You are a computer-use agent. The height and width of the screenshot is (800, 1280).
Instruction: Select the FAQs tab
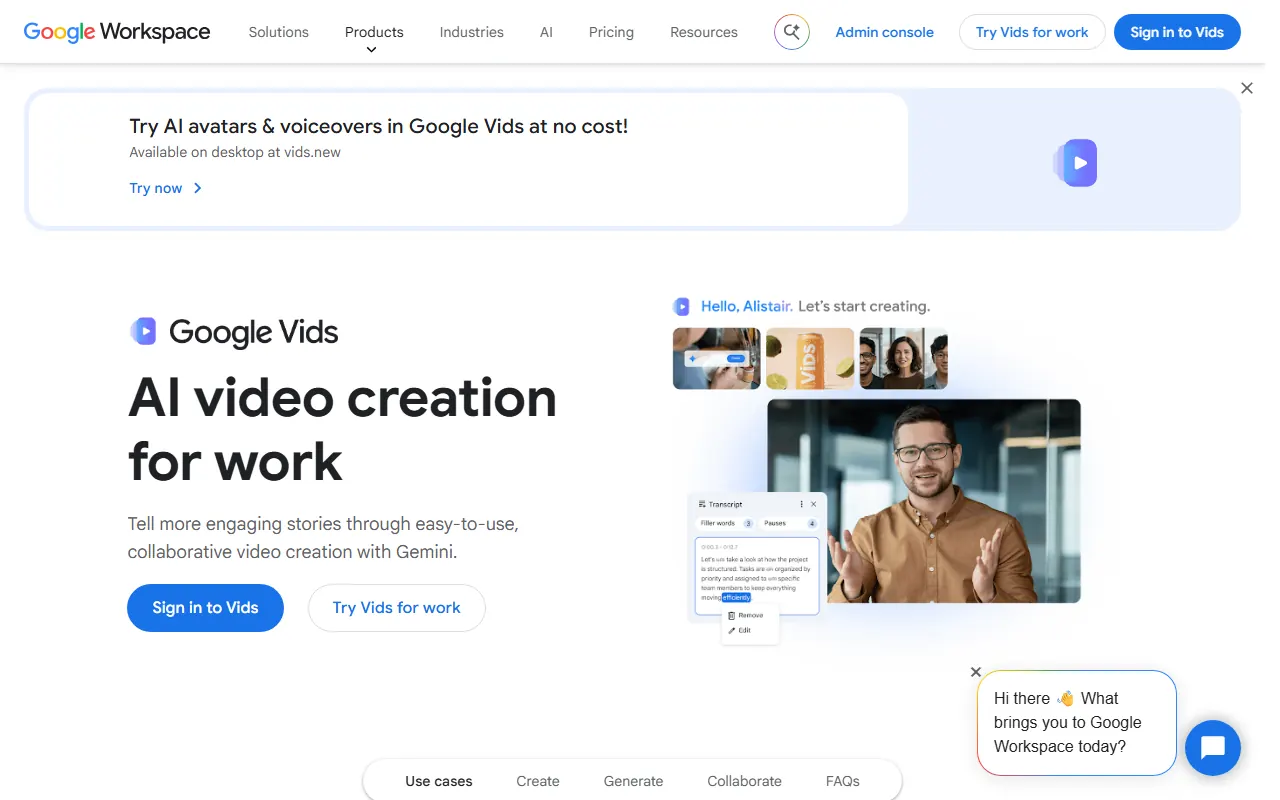click(x=843, y=781)
